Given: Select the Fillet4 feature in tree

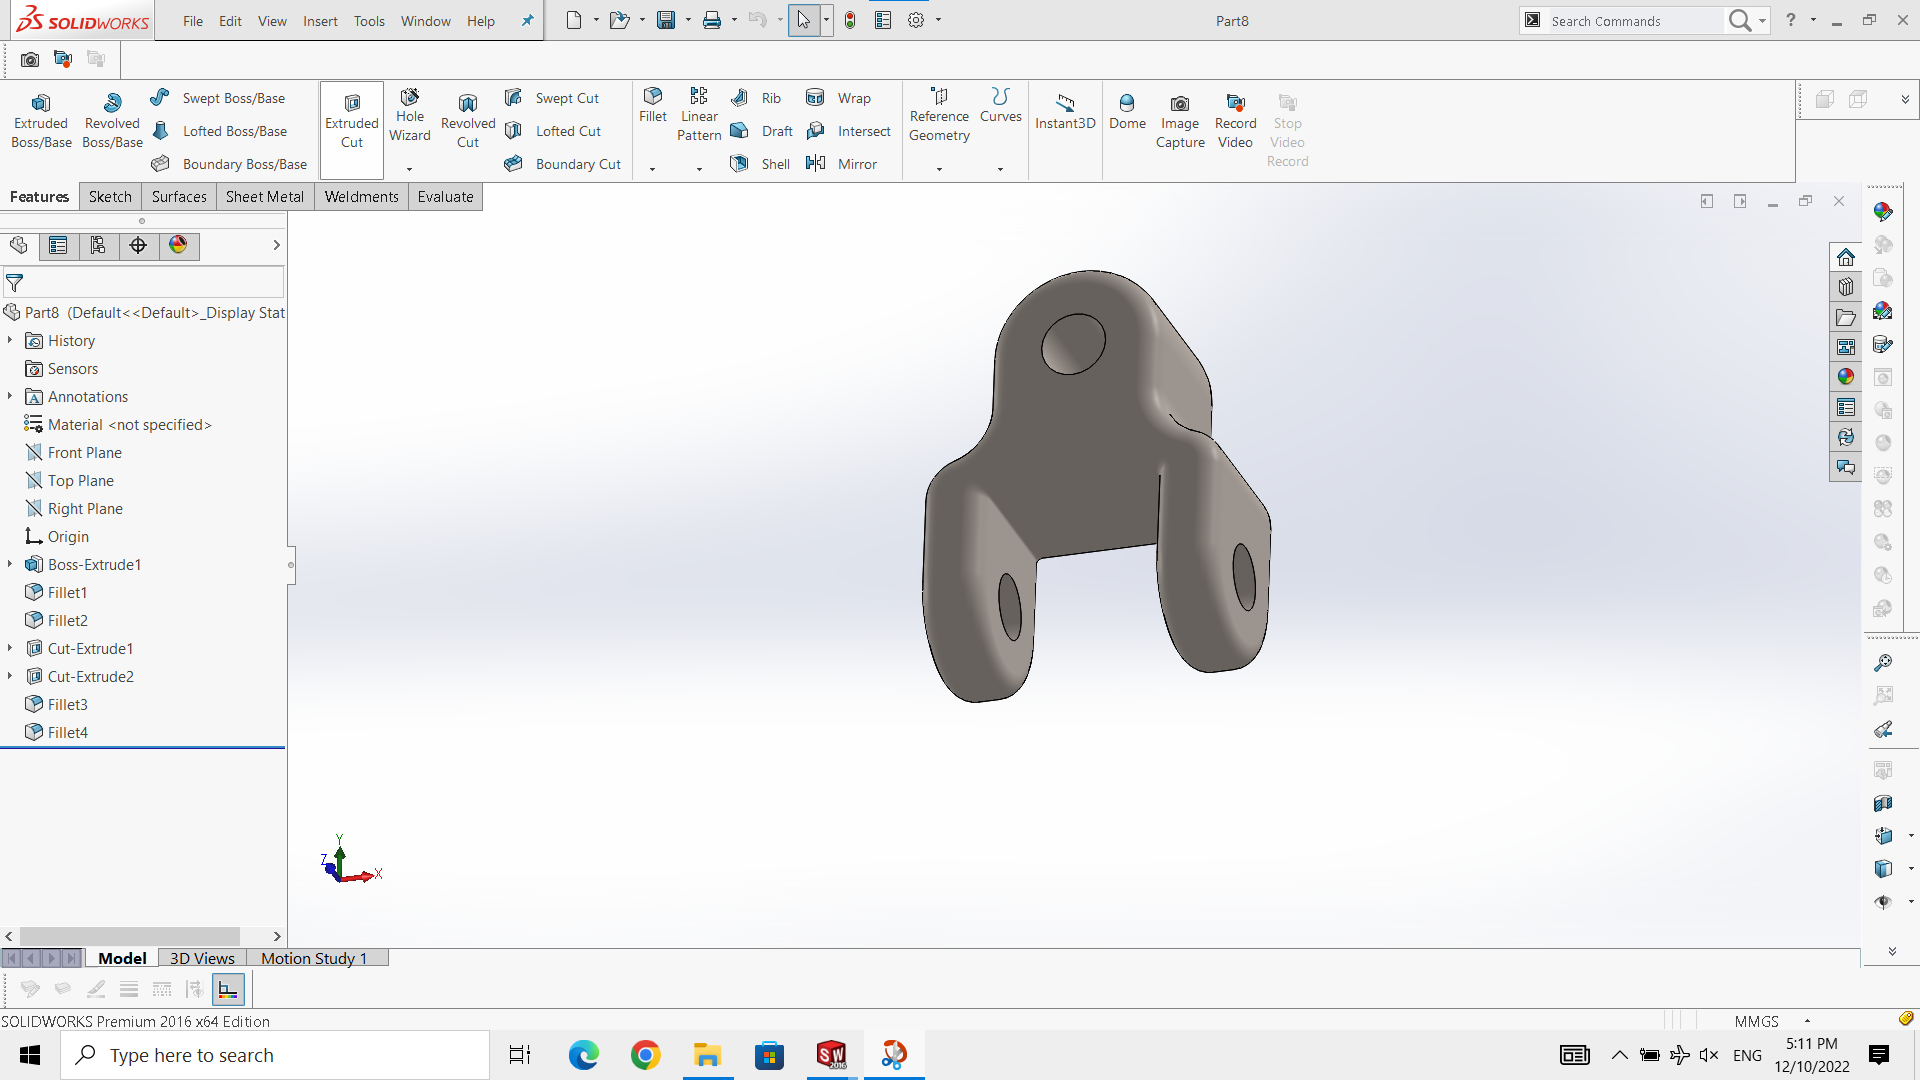Looking at the screenshot, I should 56,733.
